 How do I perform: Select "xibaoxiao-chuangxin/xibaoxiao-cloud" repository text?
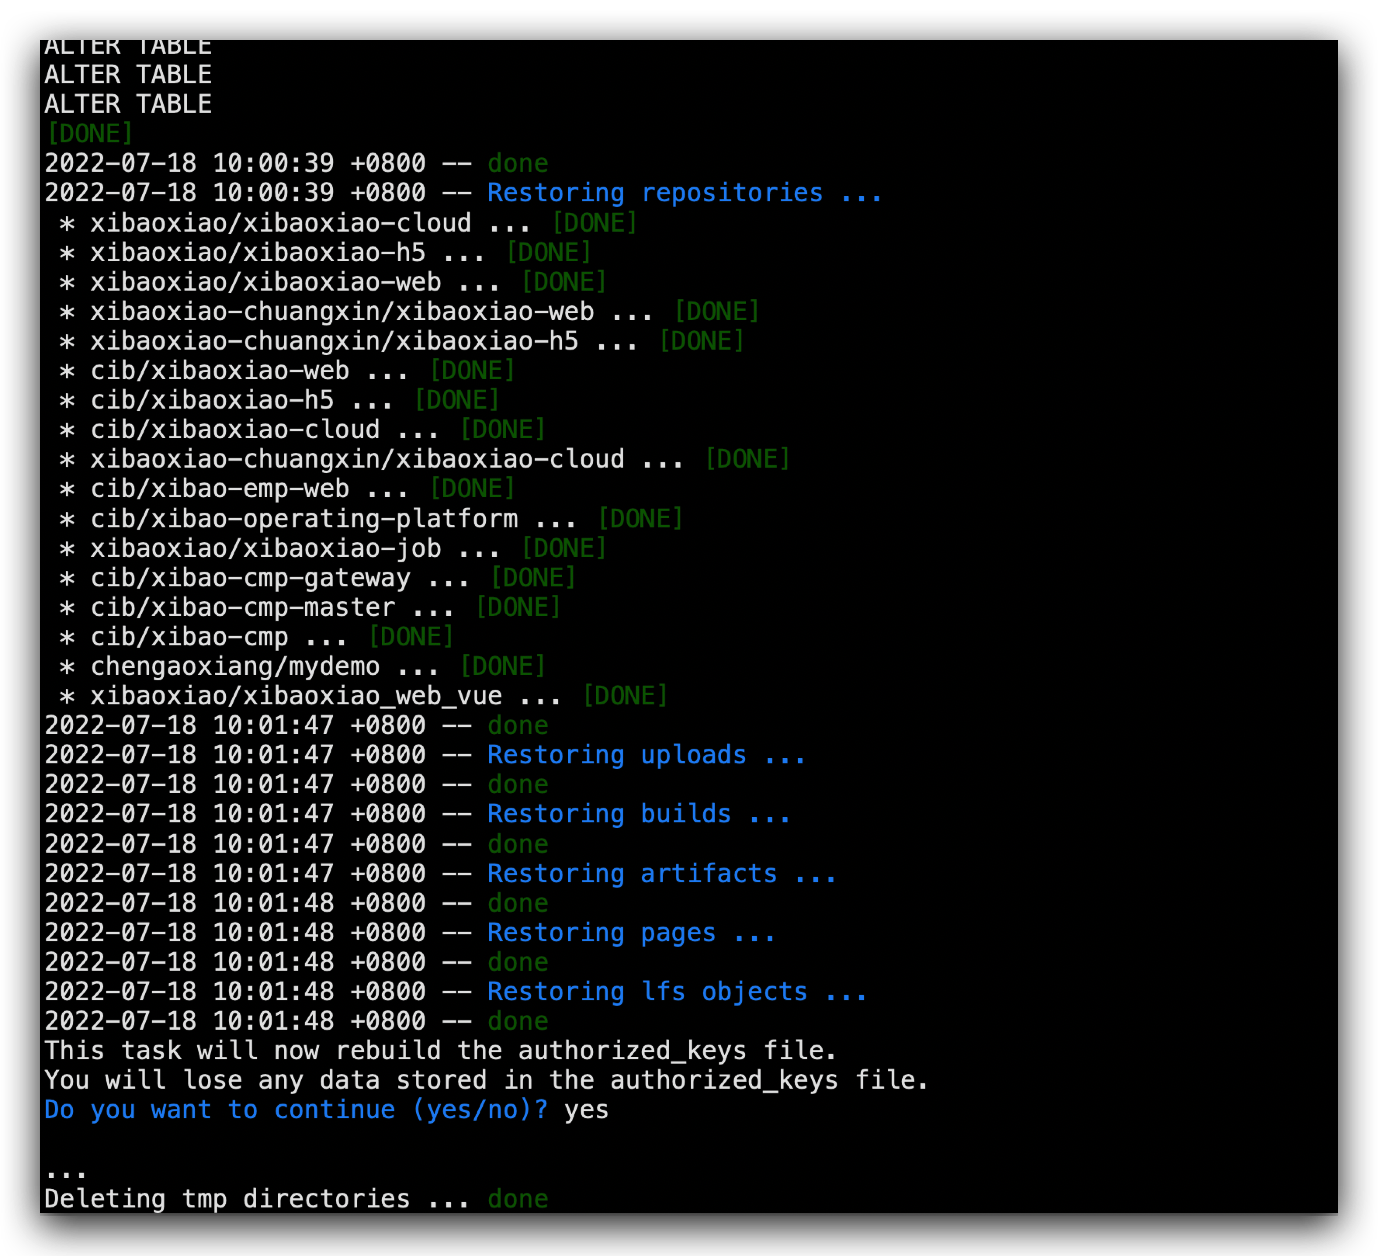pos(357,459)
